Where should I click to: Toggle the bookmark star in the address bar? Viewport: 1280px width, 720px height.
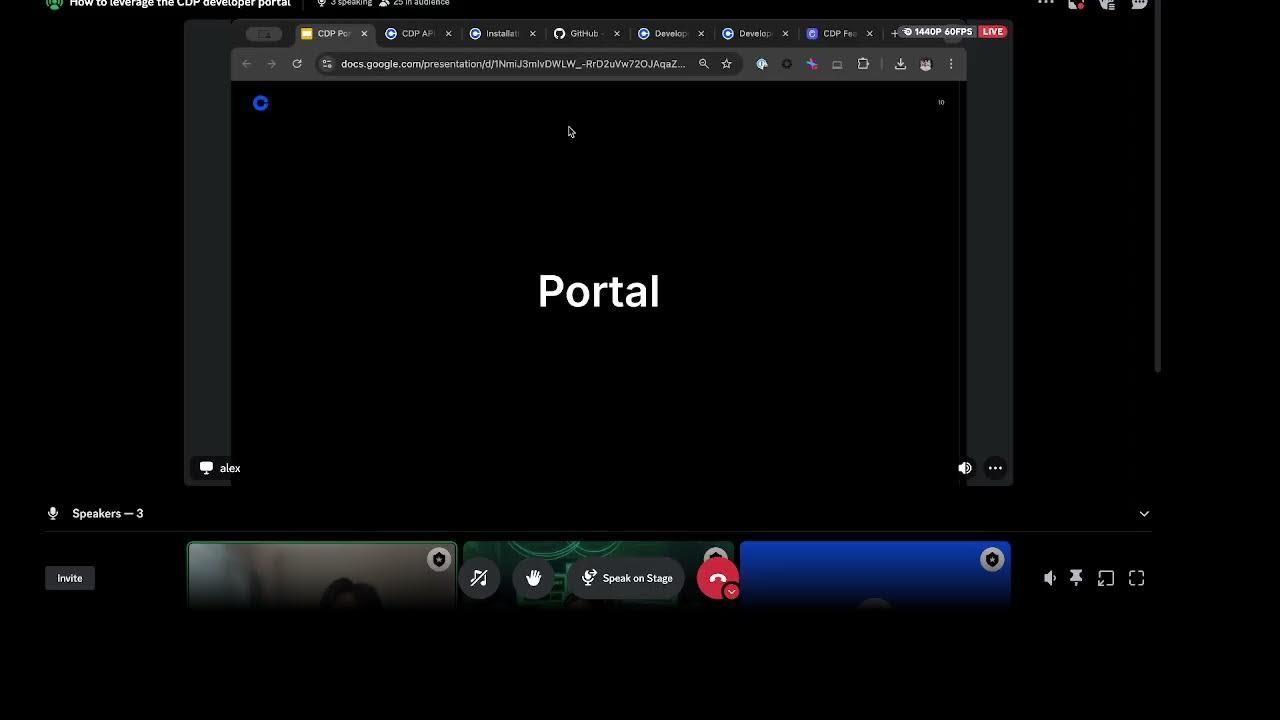click(x=726, y=63)
